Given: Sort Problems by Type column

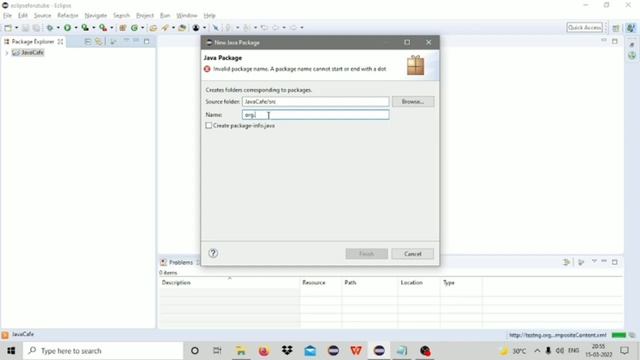Looking at the screenshot, I should 461,282.
